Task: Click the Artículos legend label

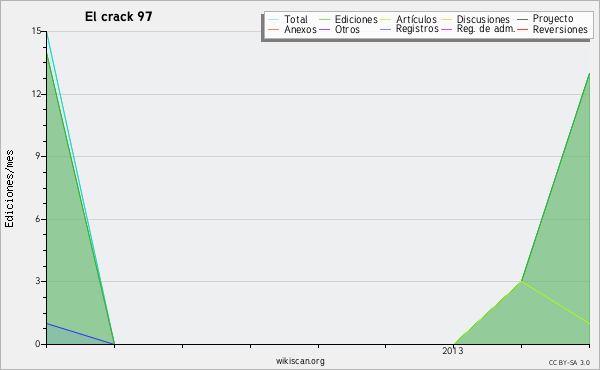Action: (416, 19)
